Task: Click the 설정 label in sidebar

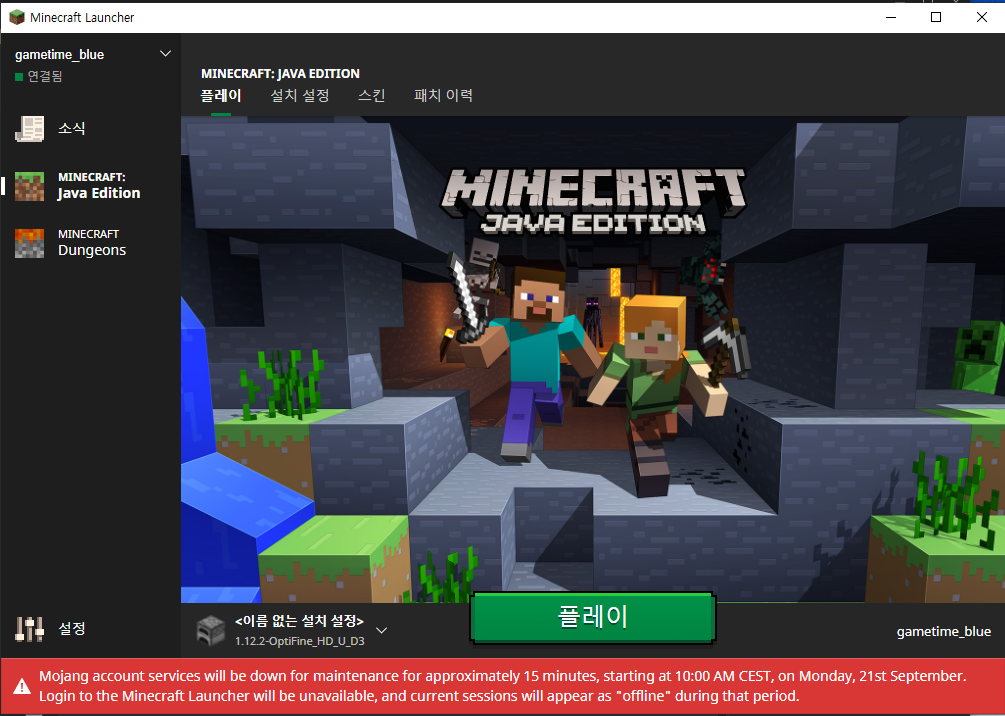Action: 72,629
